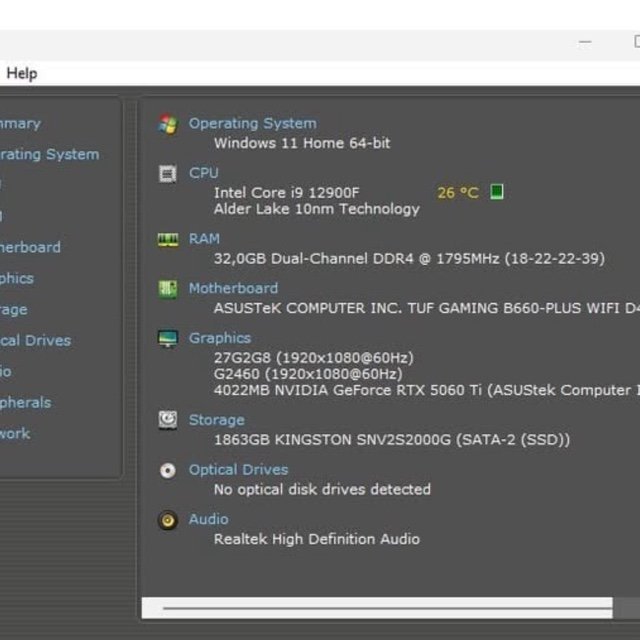Open the Operating System heading link
640x640 pixels.
point(252,123)
